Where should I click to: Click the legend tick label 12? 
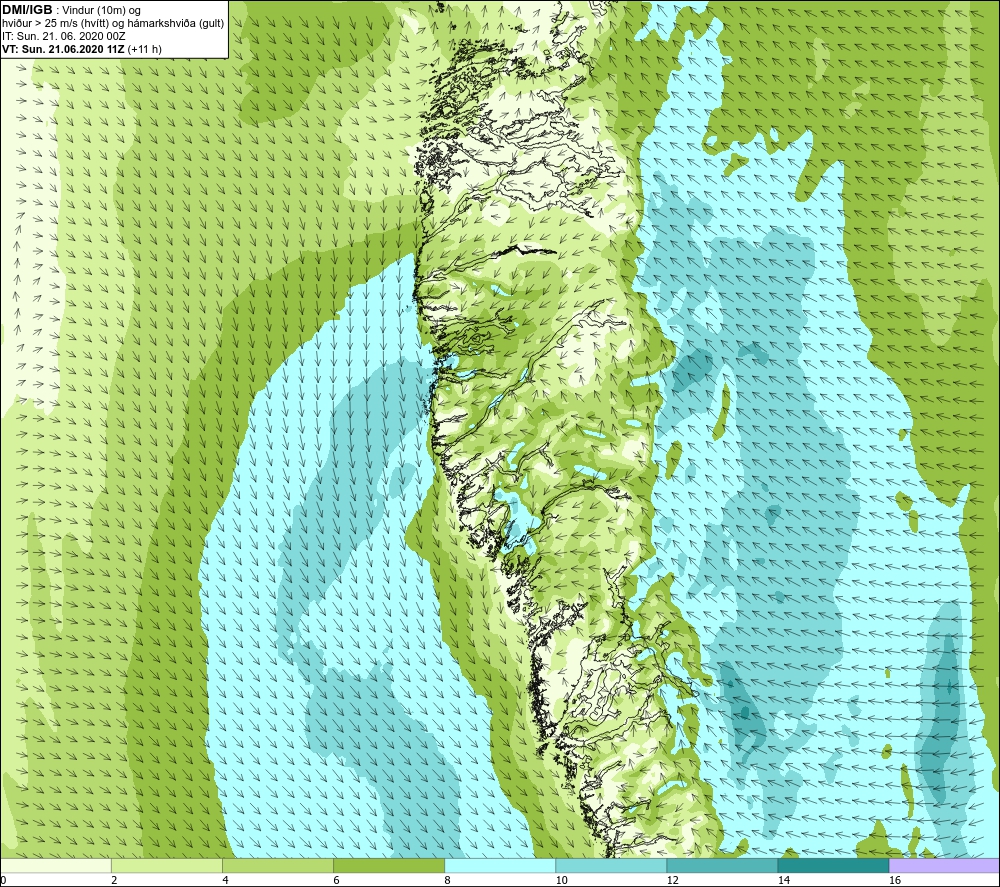(x=672, y=880)
